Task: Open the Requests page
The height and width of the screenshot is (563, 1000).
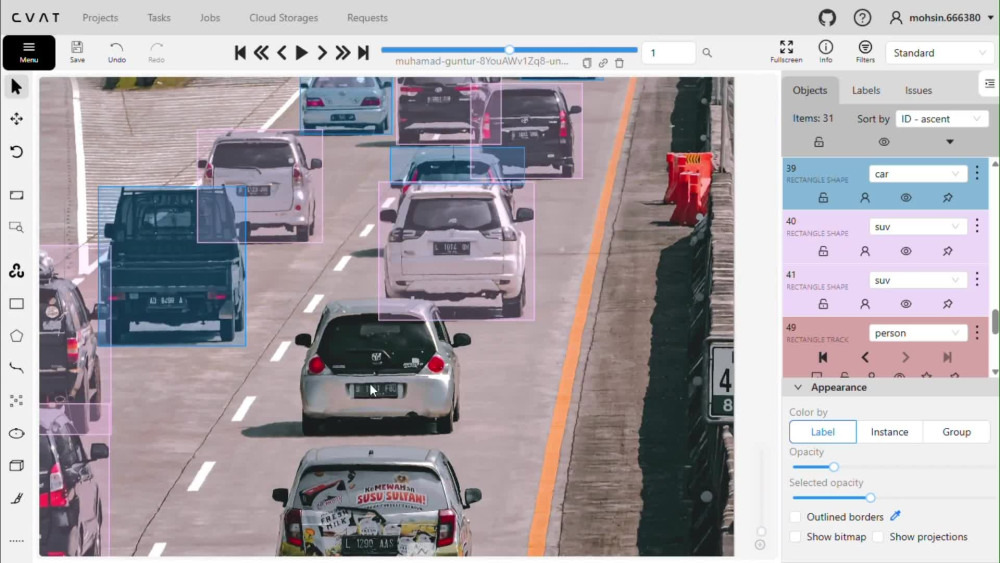Action: (367, 18)
